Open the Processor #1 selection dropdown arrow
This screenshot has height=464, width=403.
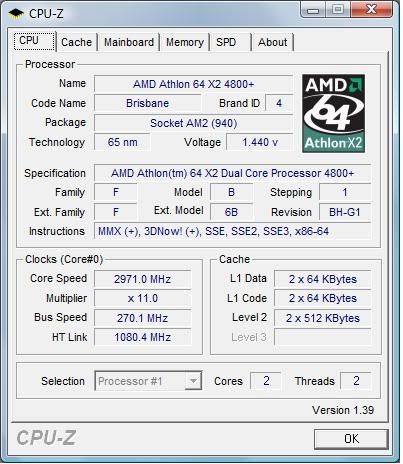(x=193, y=380)
